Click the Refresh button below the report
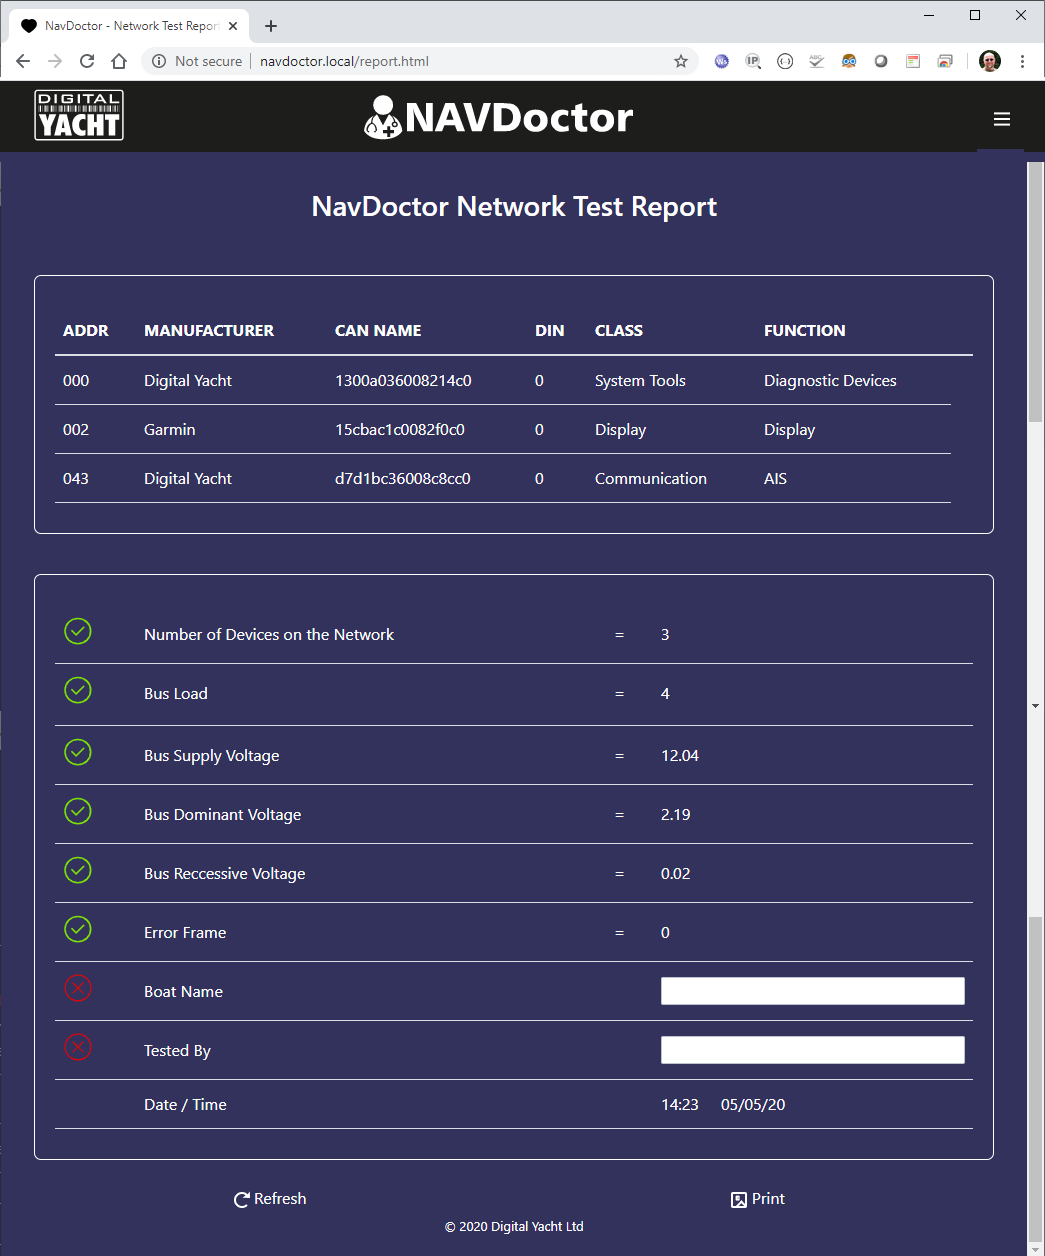Image resolution: width=1045 pixels, height=1256 pixels. coord(269,1198)
